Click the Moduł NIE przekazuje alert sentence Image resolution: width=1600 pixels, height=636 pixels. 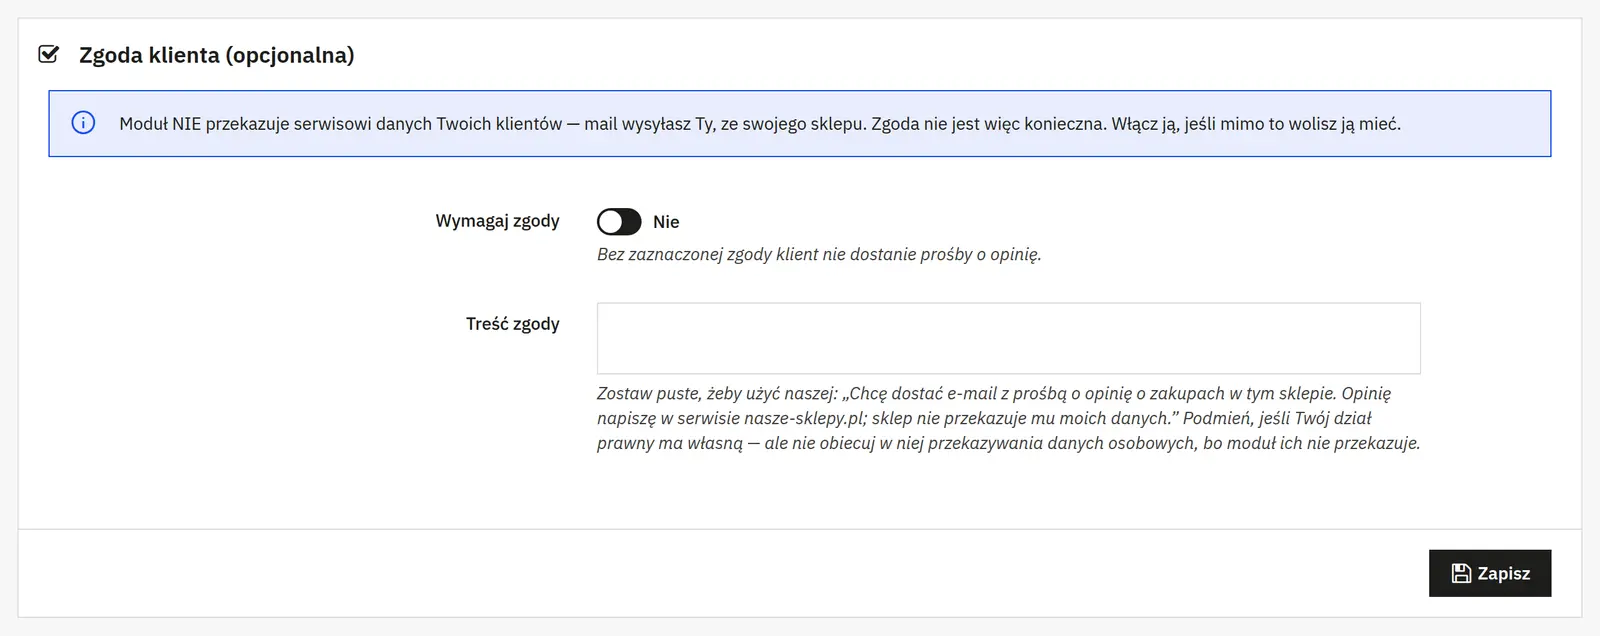tap(493, 124)
